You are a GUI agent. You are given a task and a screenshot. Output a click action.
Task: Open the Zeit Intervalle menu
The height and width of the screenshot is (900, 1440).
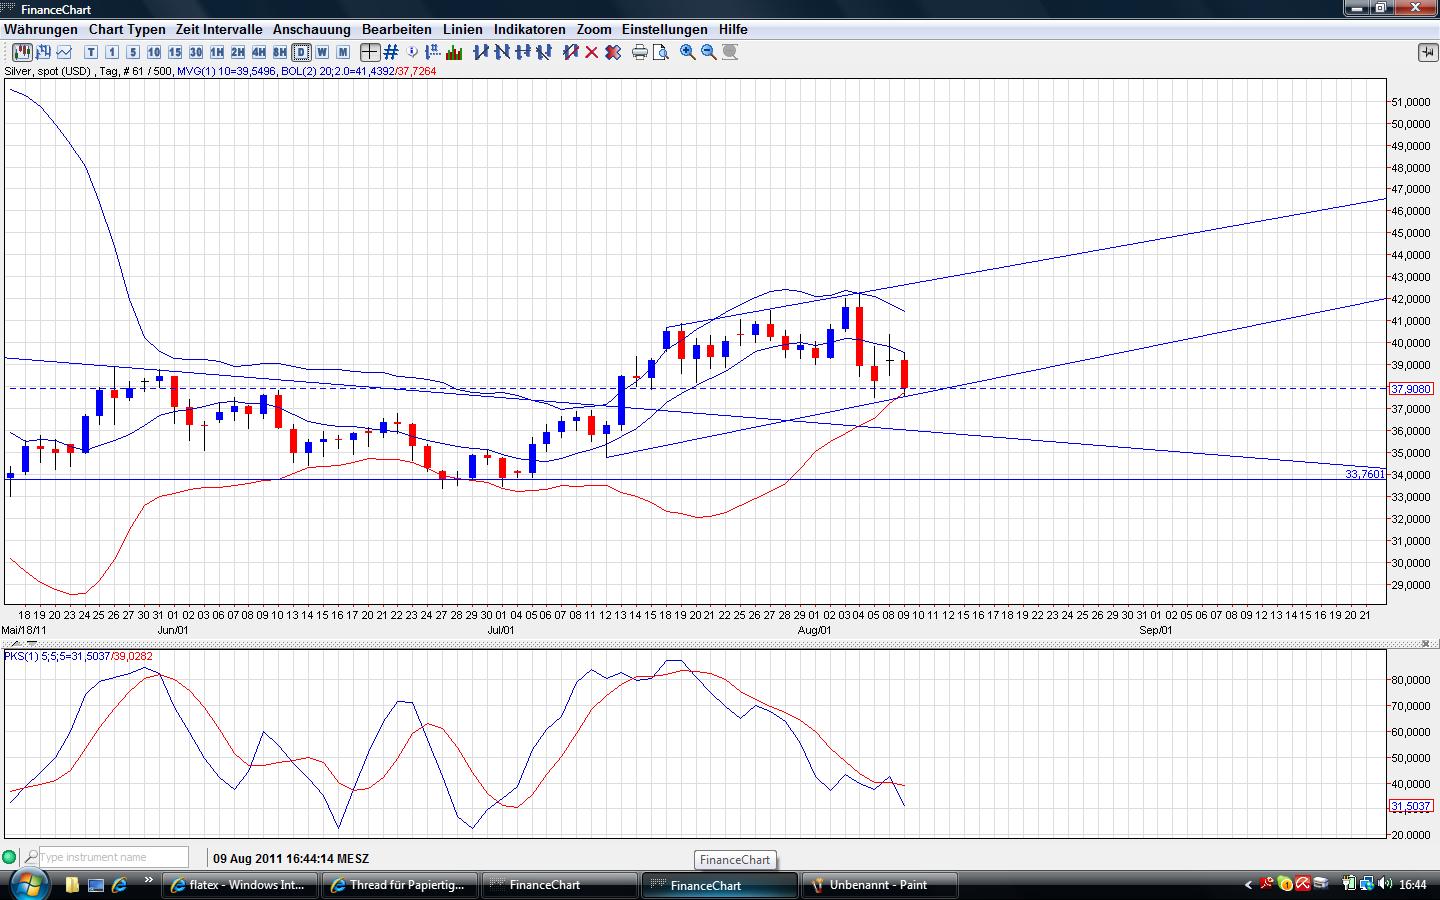pos(219,29)
